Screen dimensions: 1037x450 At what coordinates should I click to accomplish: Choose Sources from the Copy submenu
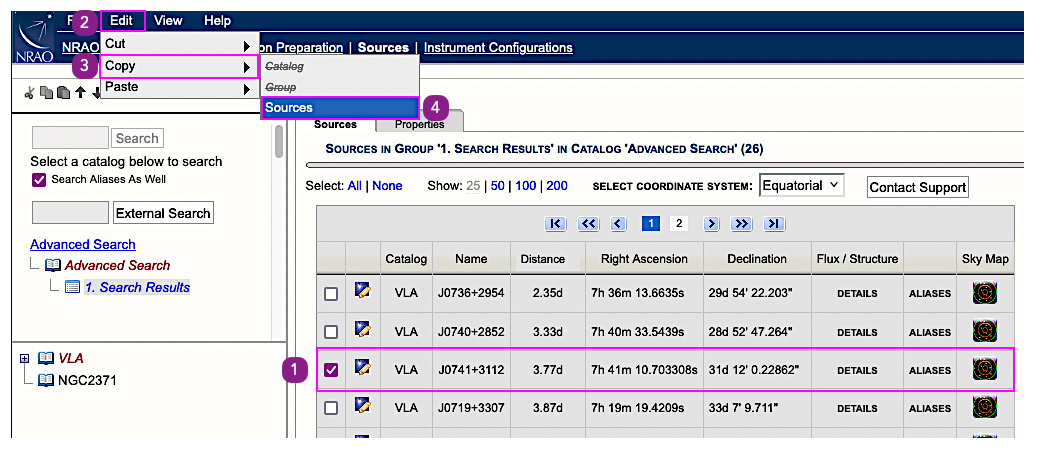339,108
